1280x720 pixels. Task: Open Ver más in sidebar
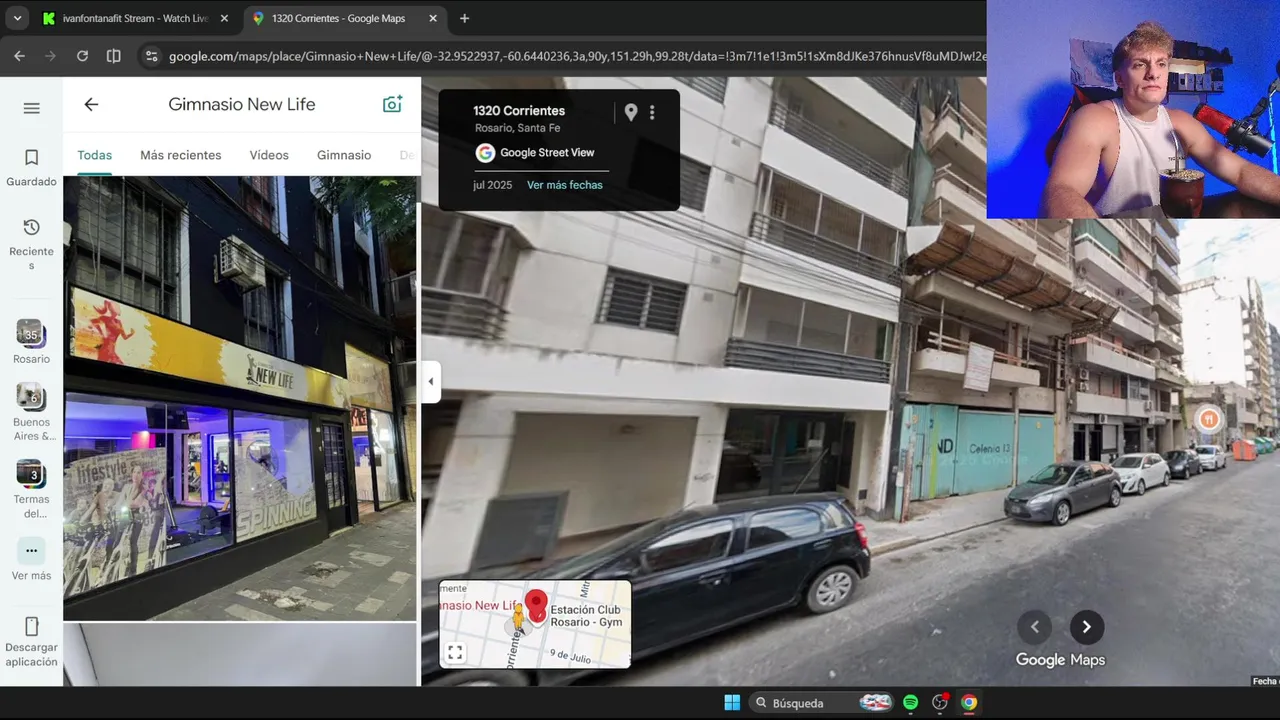click(31, 560)
